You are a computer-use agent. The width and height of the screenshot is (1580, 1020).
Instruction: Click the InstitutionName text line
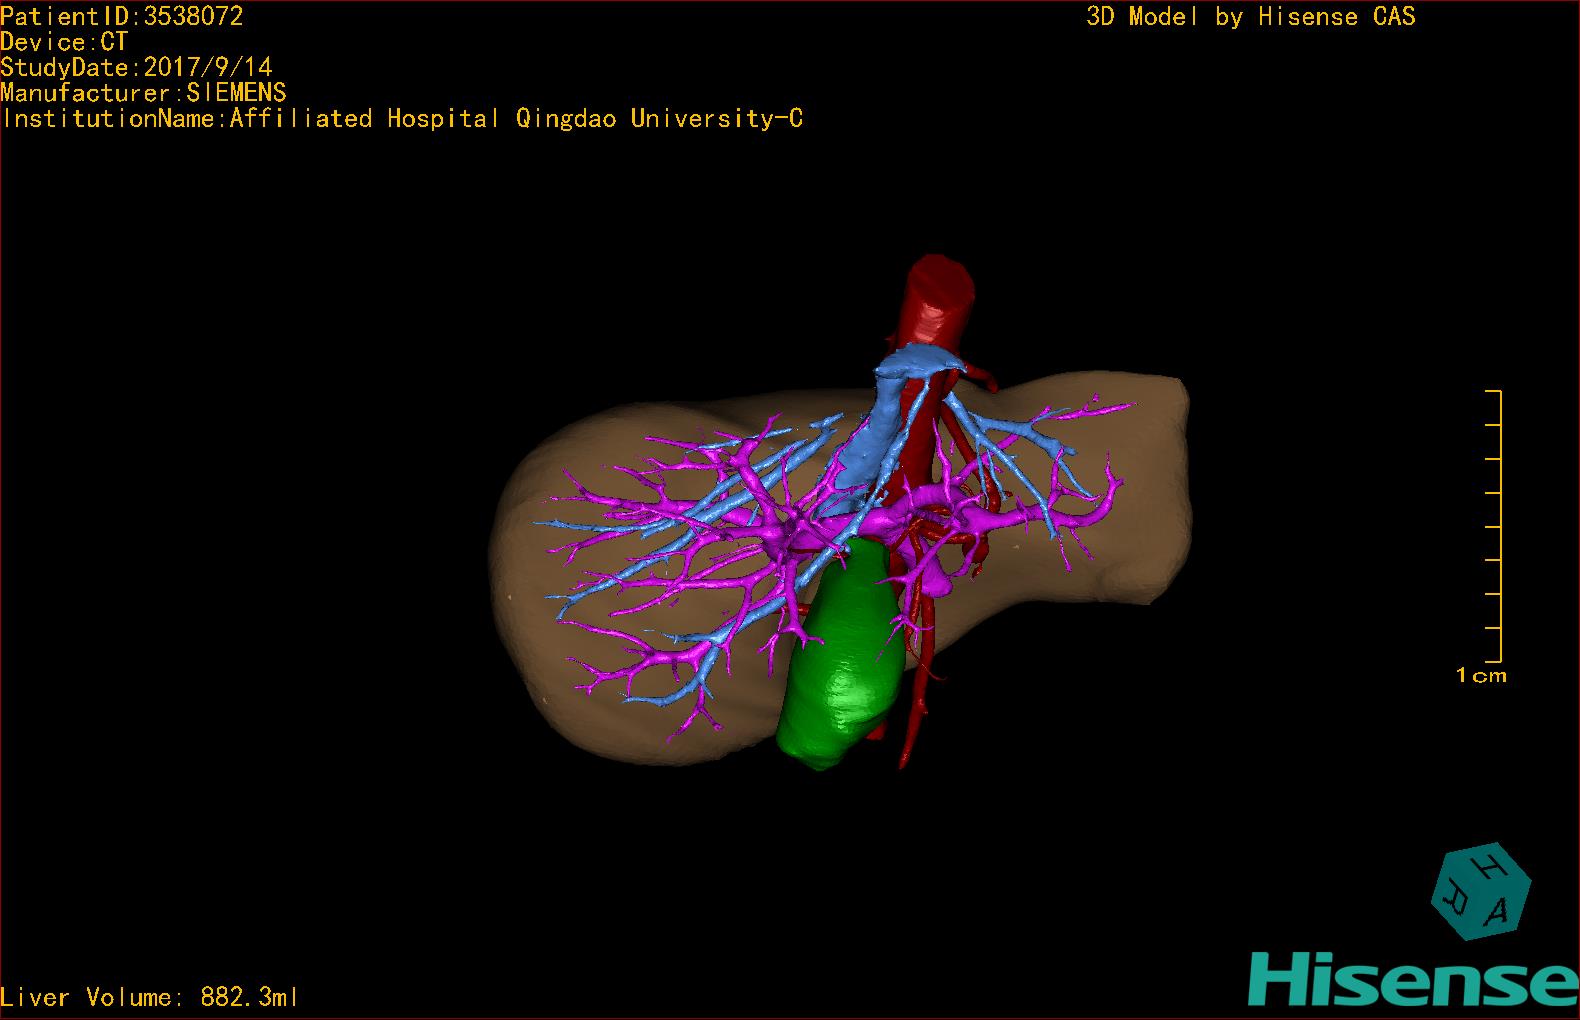[x=402, y=119]
